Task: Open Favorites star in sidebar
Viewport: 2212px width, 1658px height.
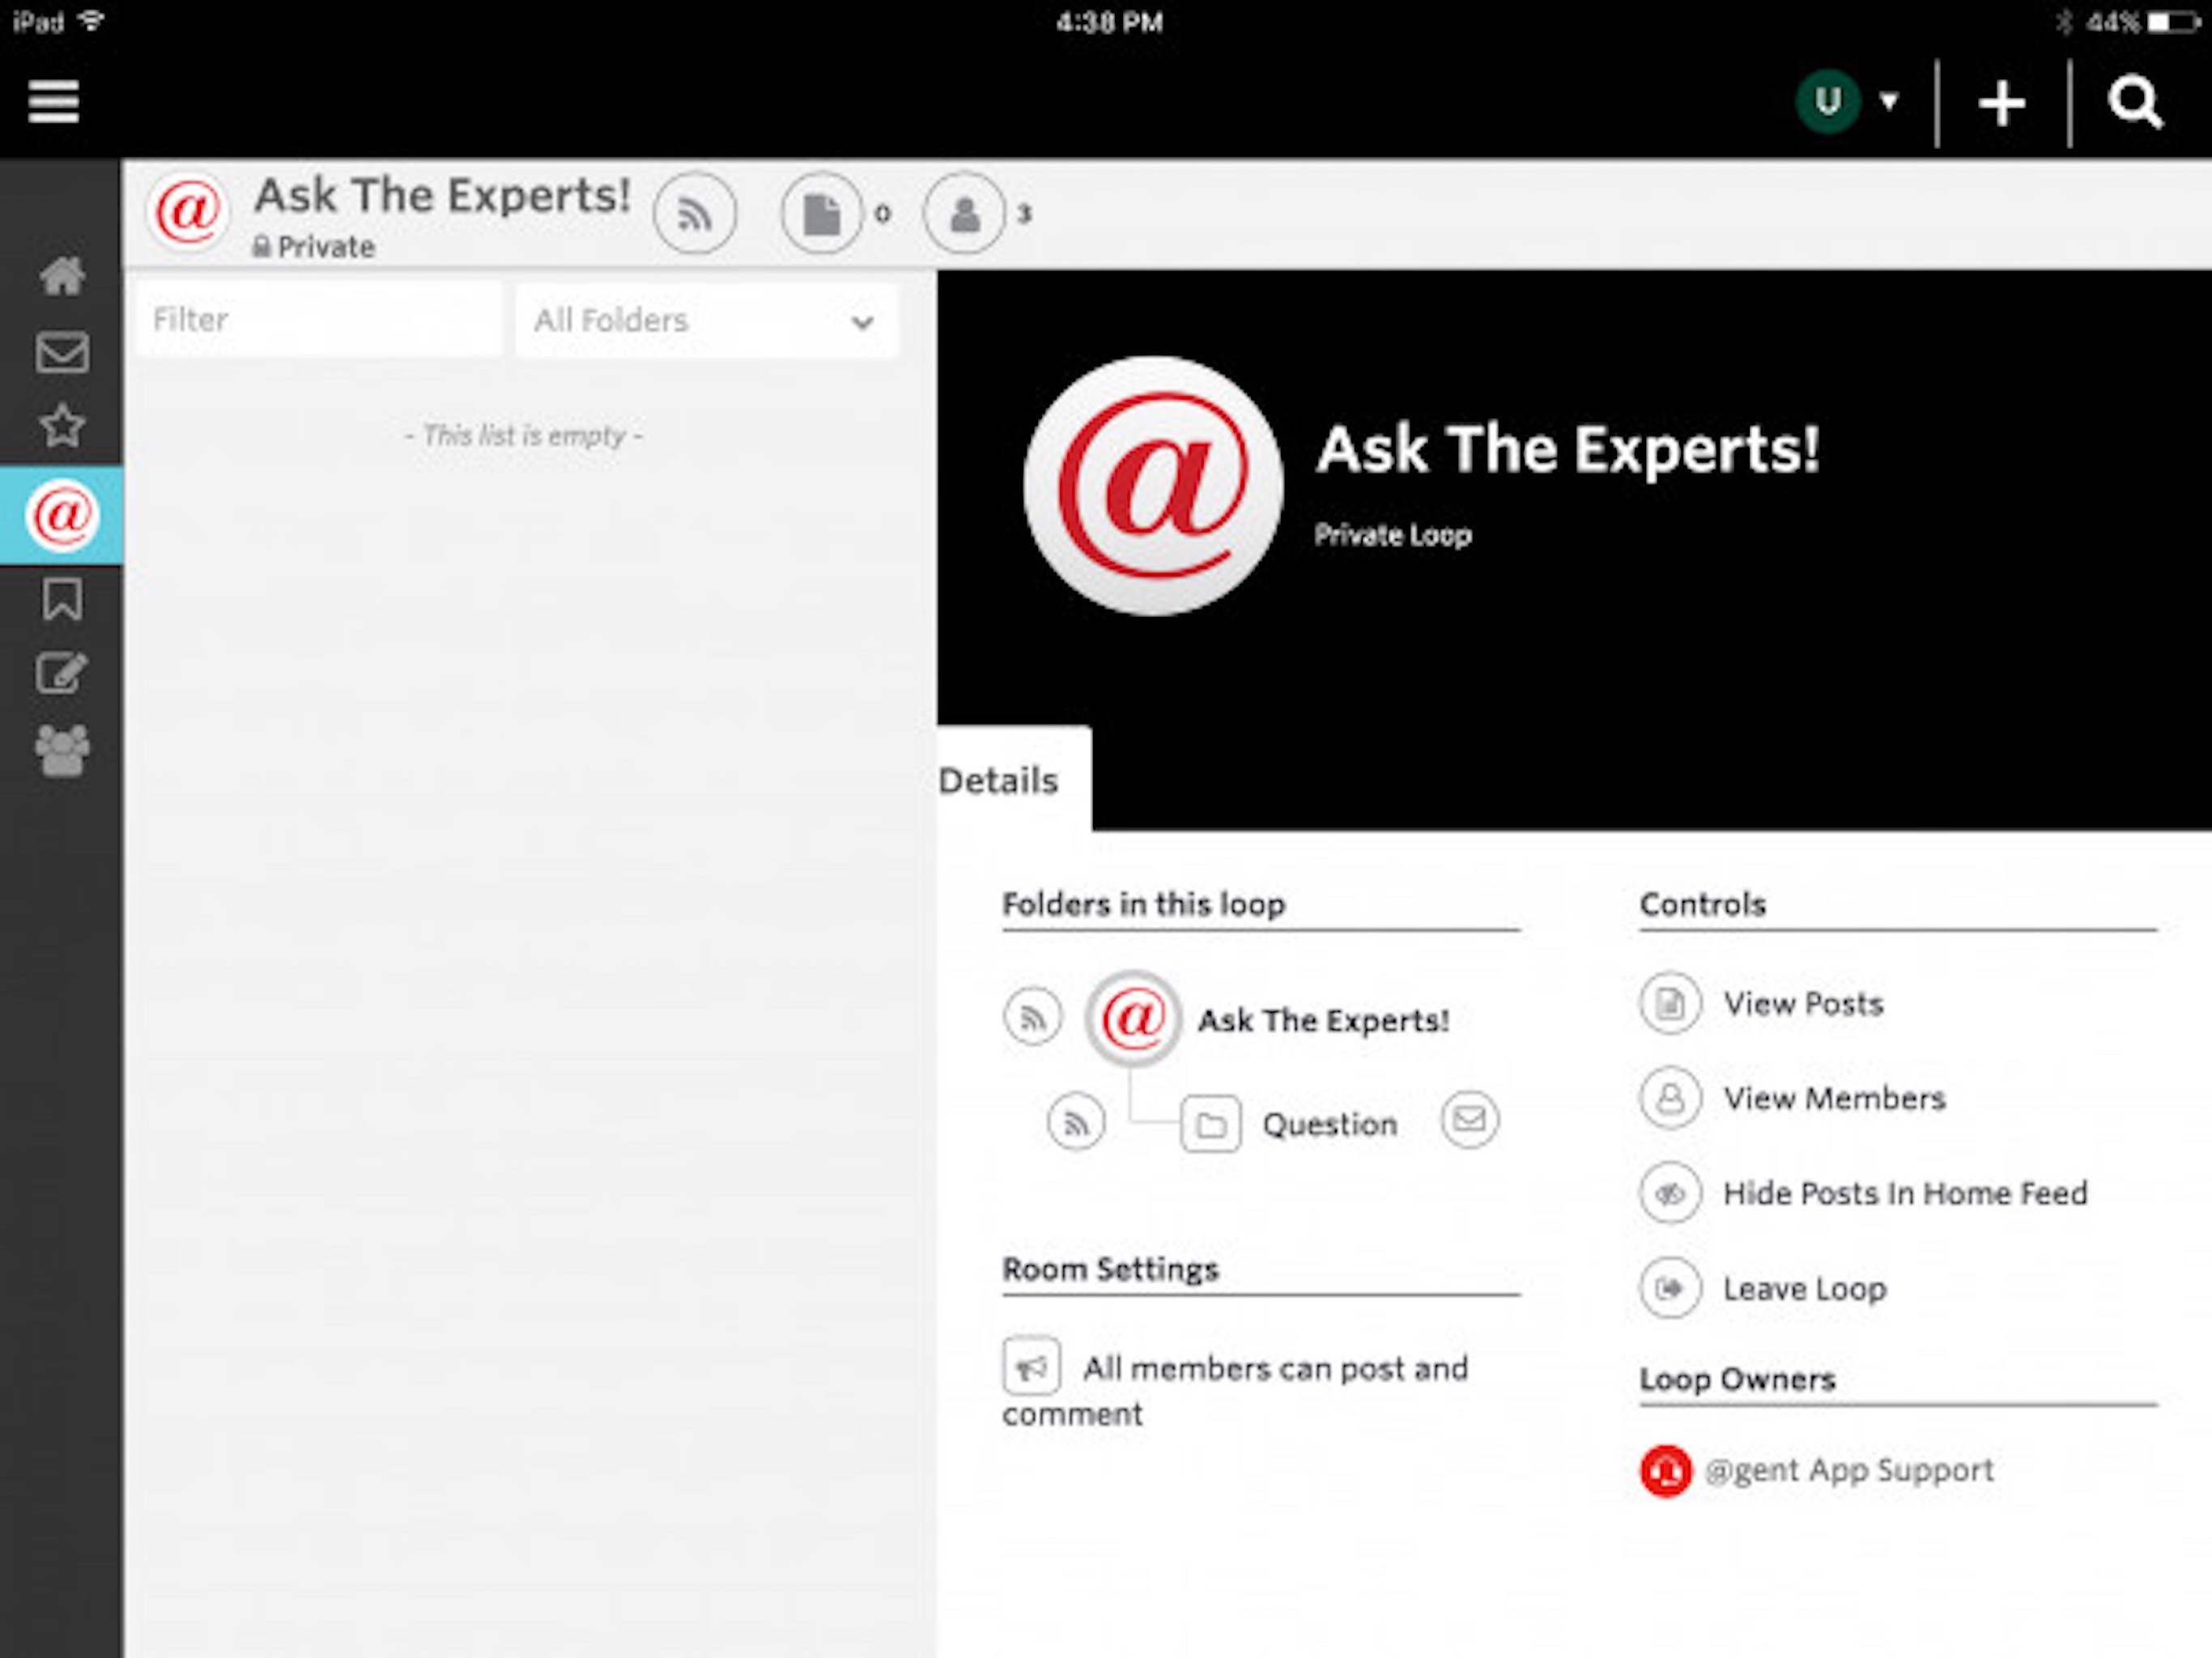Action: click(62, 426)
